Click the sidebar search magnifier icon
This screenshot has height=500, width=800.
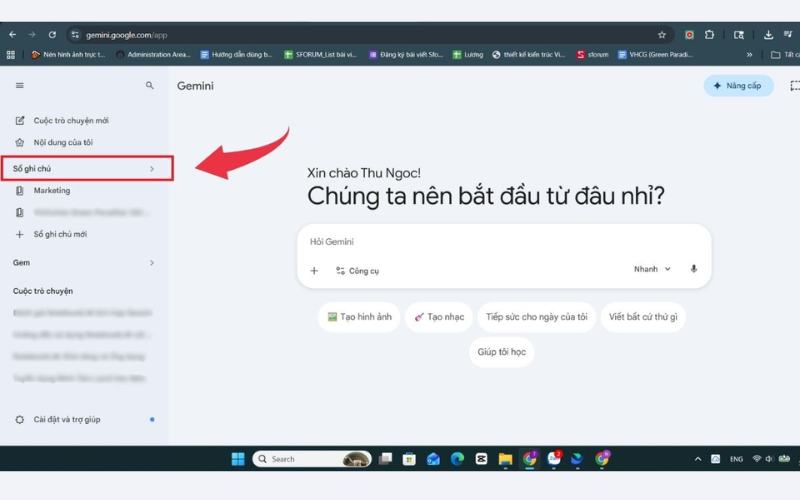pyautogui.click(x=149, y=85)
